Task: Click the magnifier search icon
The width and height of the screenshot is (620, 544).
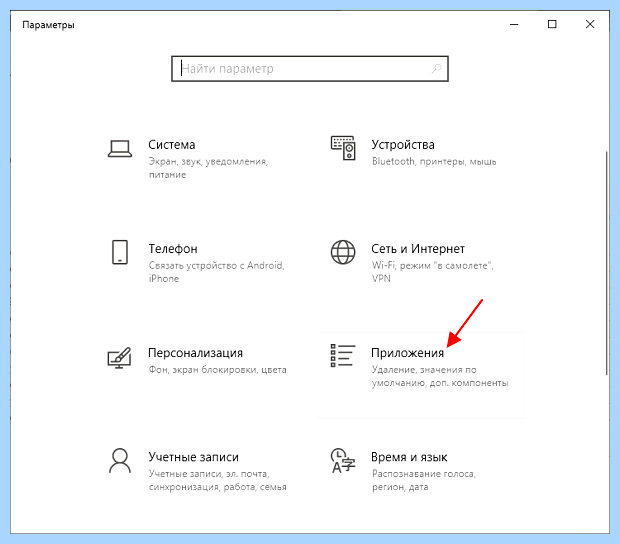Action: point(436,69)
